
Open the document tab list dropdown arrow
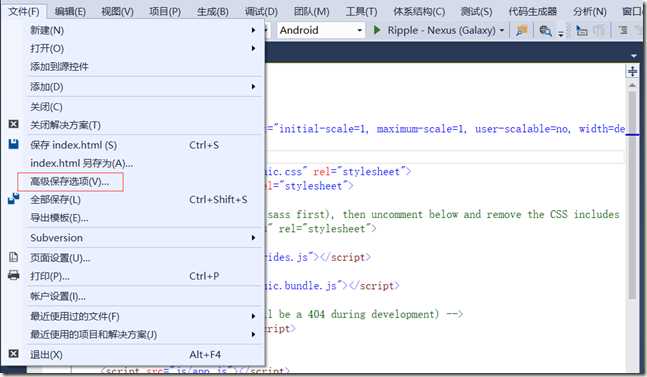point(634,56)
